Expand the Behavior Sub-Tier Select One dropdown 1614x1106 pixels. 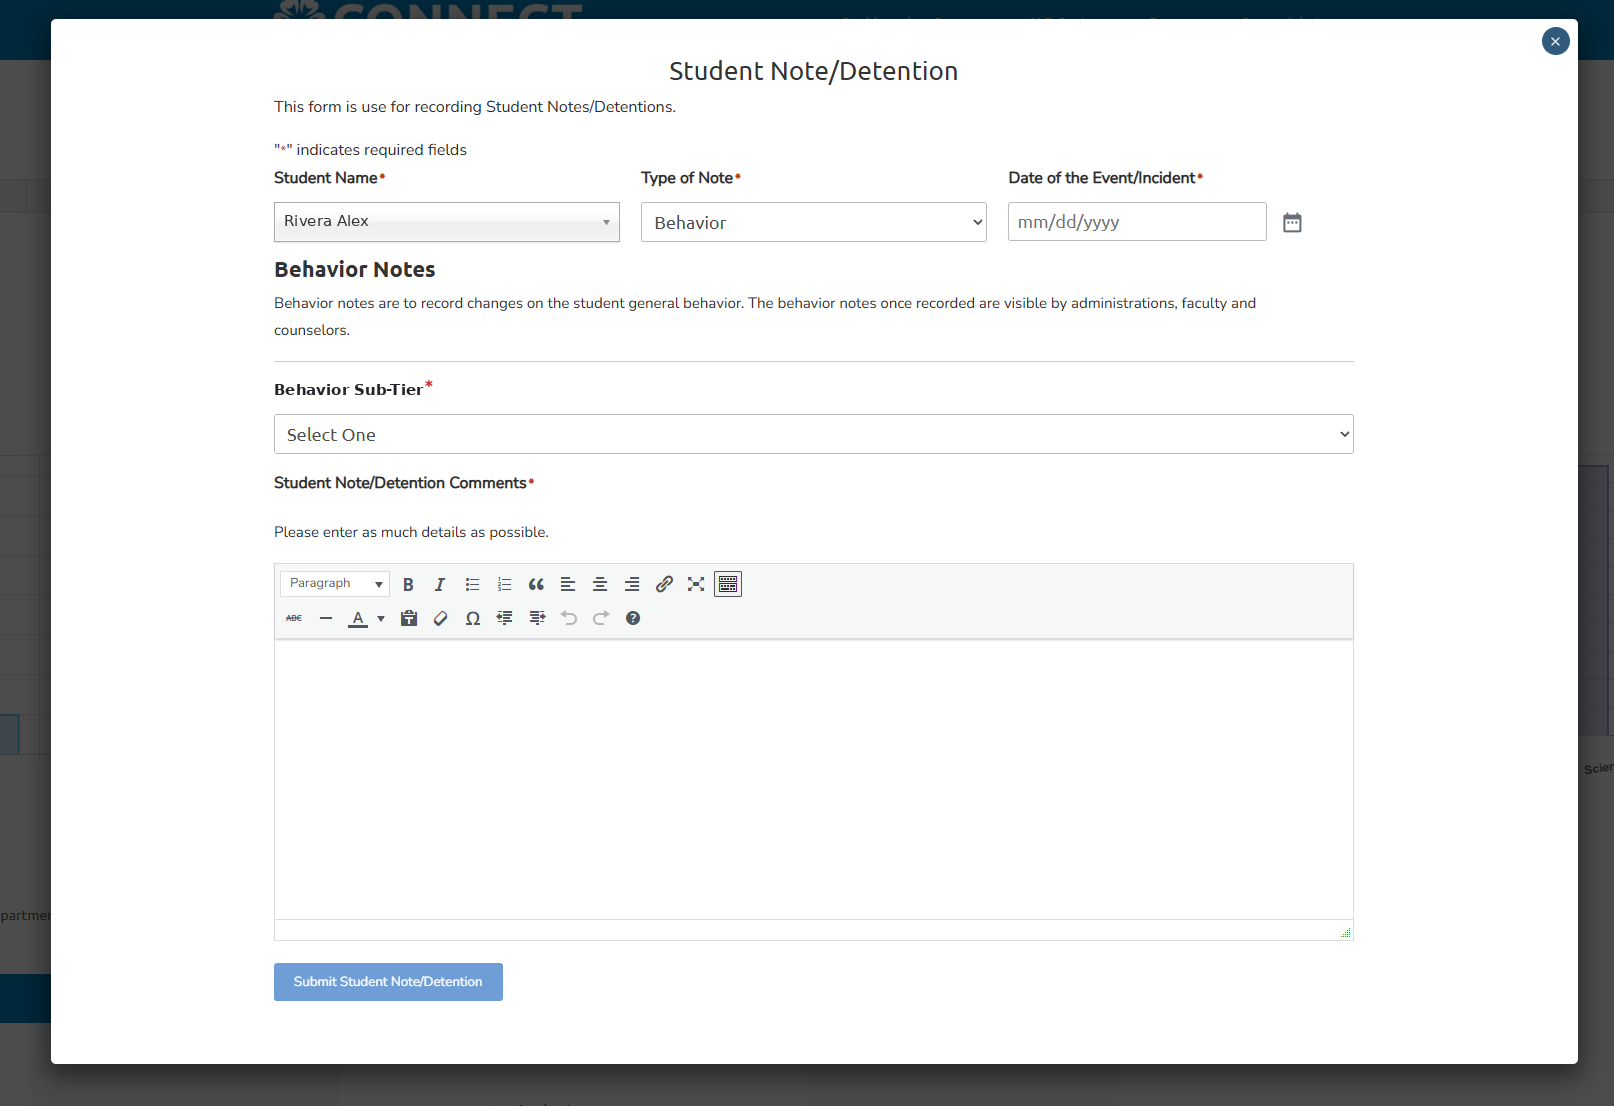click(x=814, y=434)
